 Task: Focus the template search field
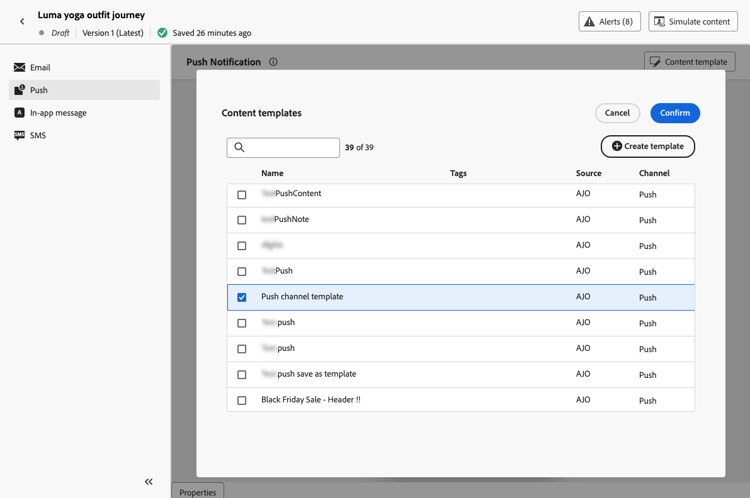coord(292,148)
